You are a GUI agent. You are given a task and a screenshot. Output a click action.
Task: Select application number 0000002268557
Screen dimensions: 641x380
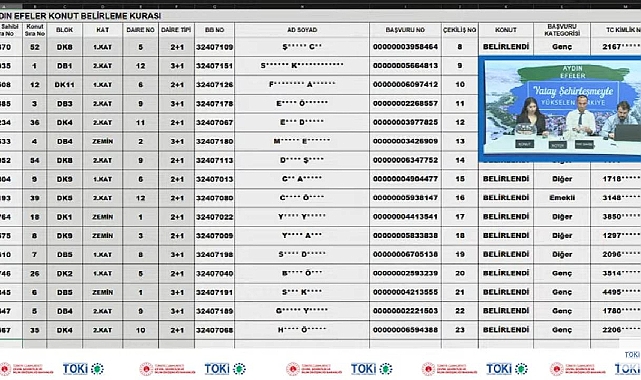[x=405, y=104]
